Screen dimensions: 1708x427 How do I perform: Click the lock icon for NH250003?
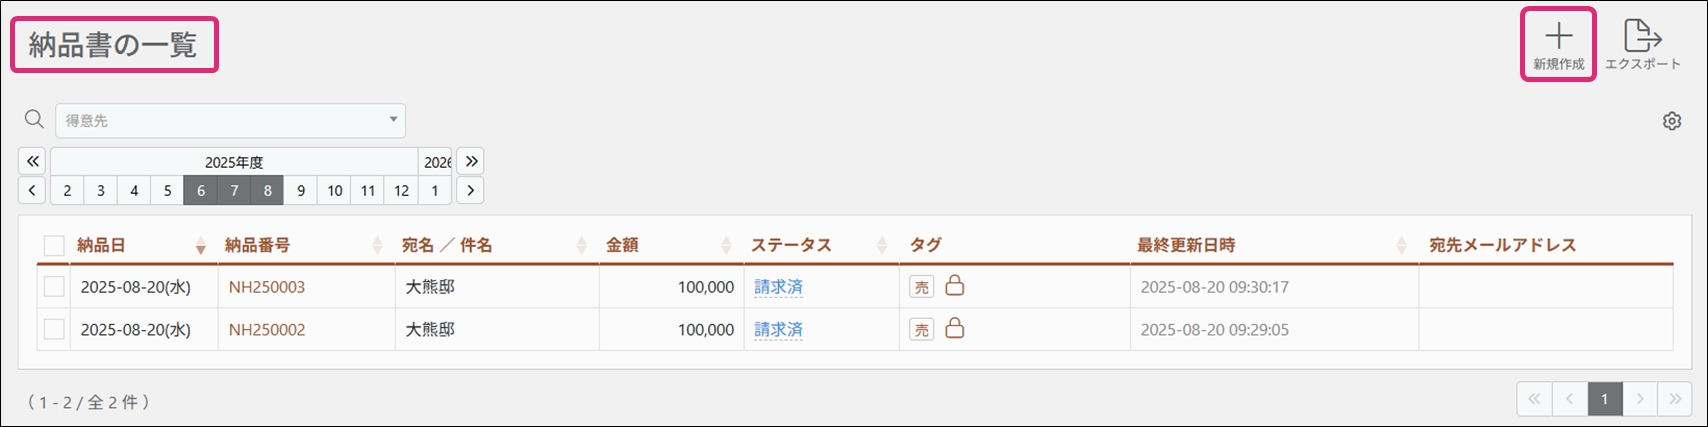pyautogui.click(x=955, y=286)
